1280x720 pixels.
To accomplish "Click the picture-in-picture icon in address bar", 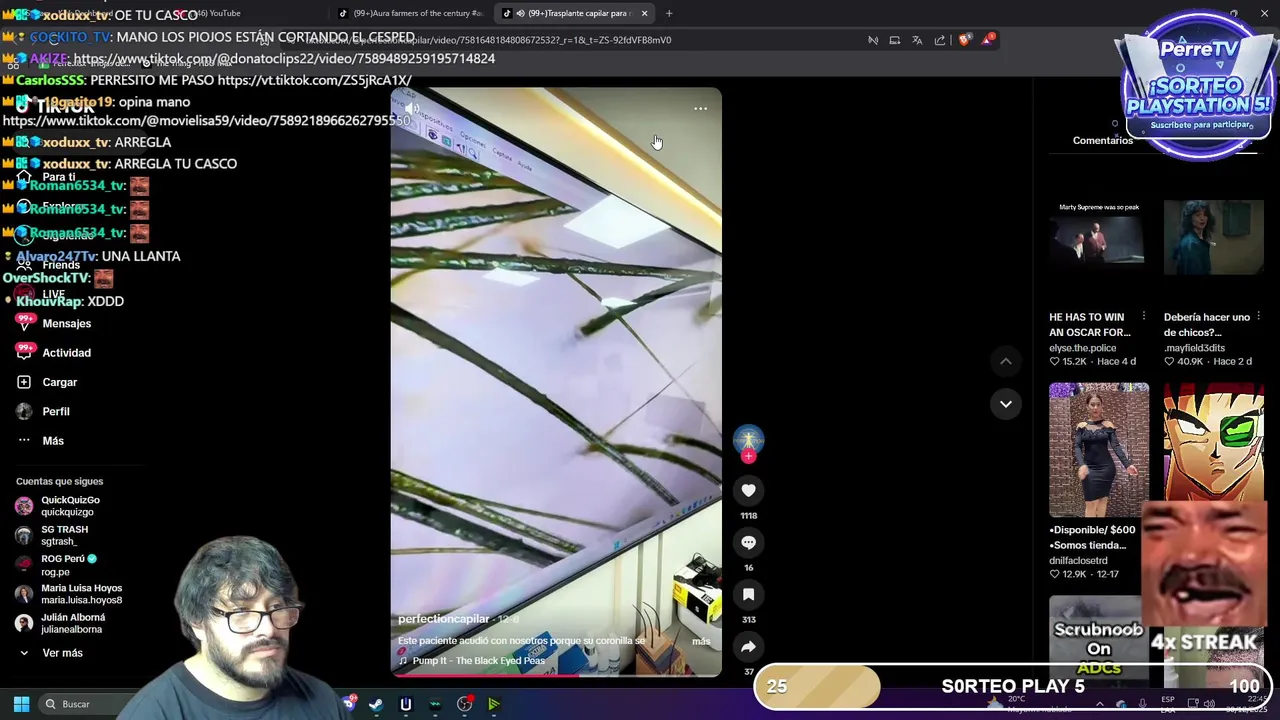I will (895, 40).
